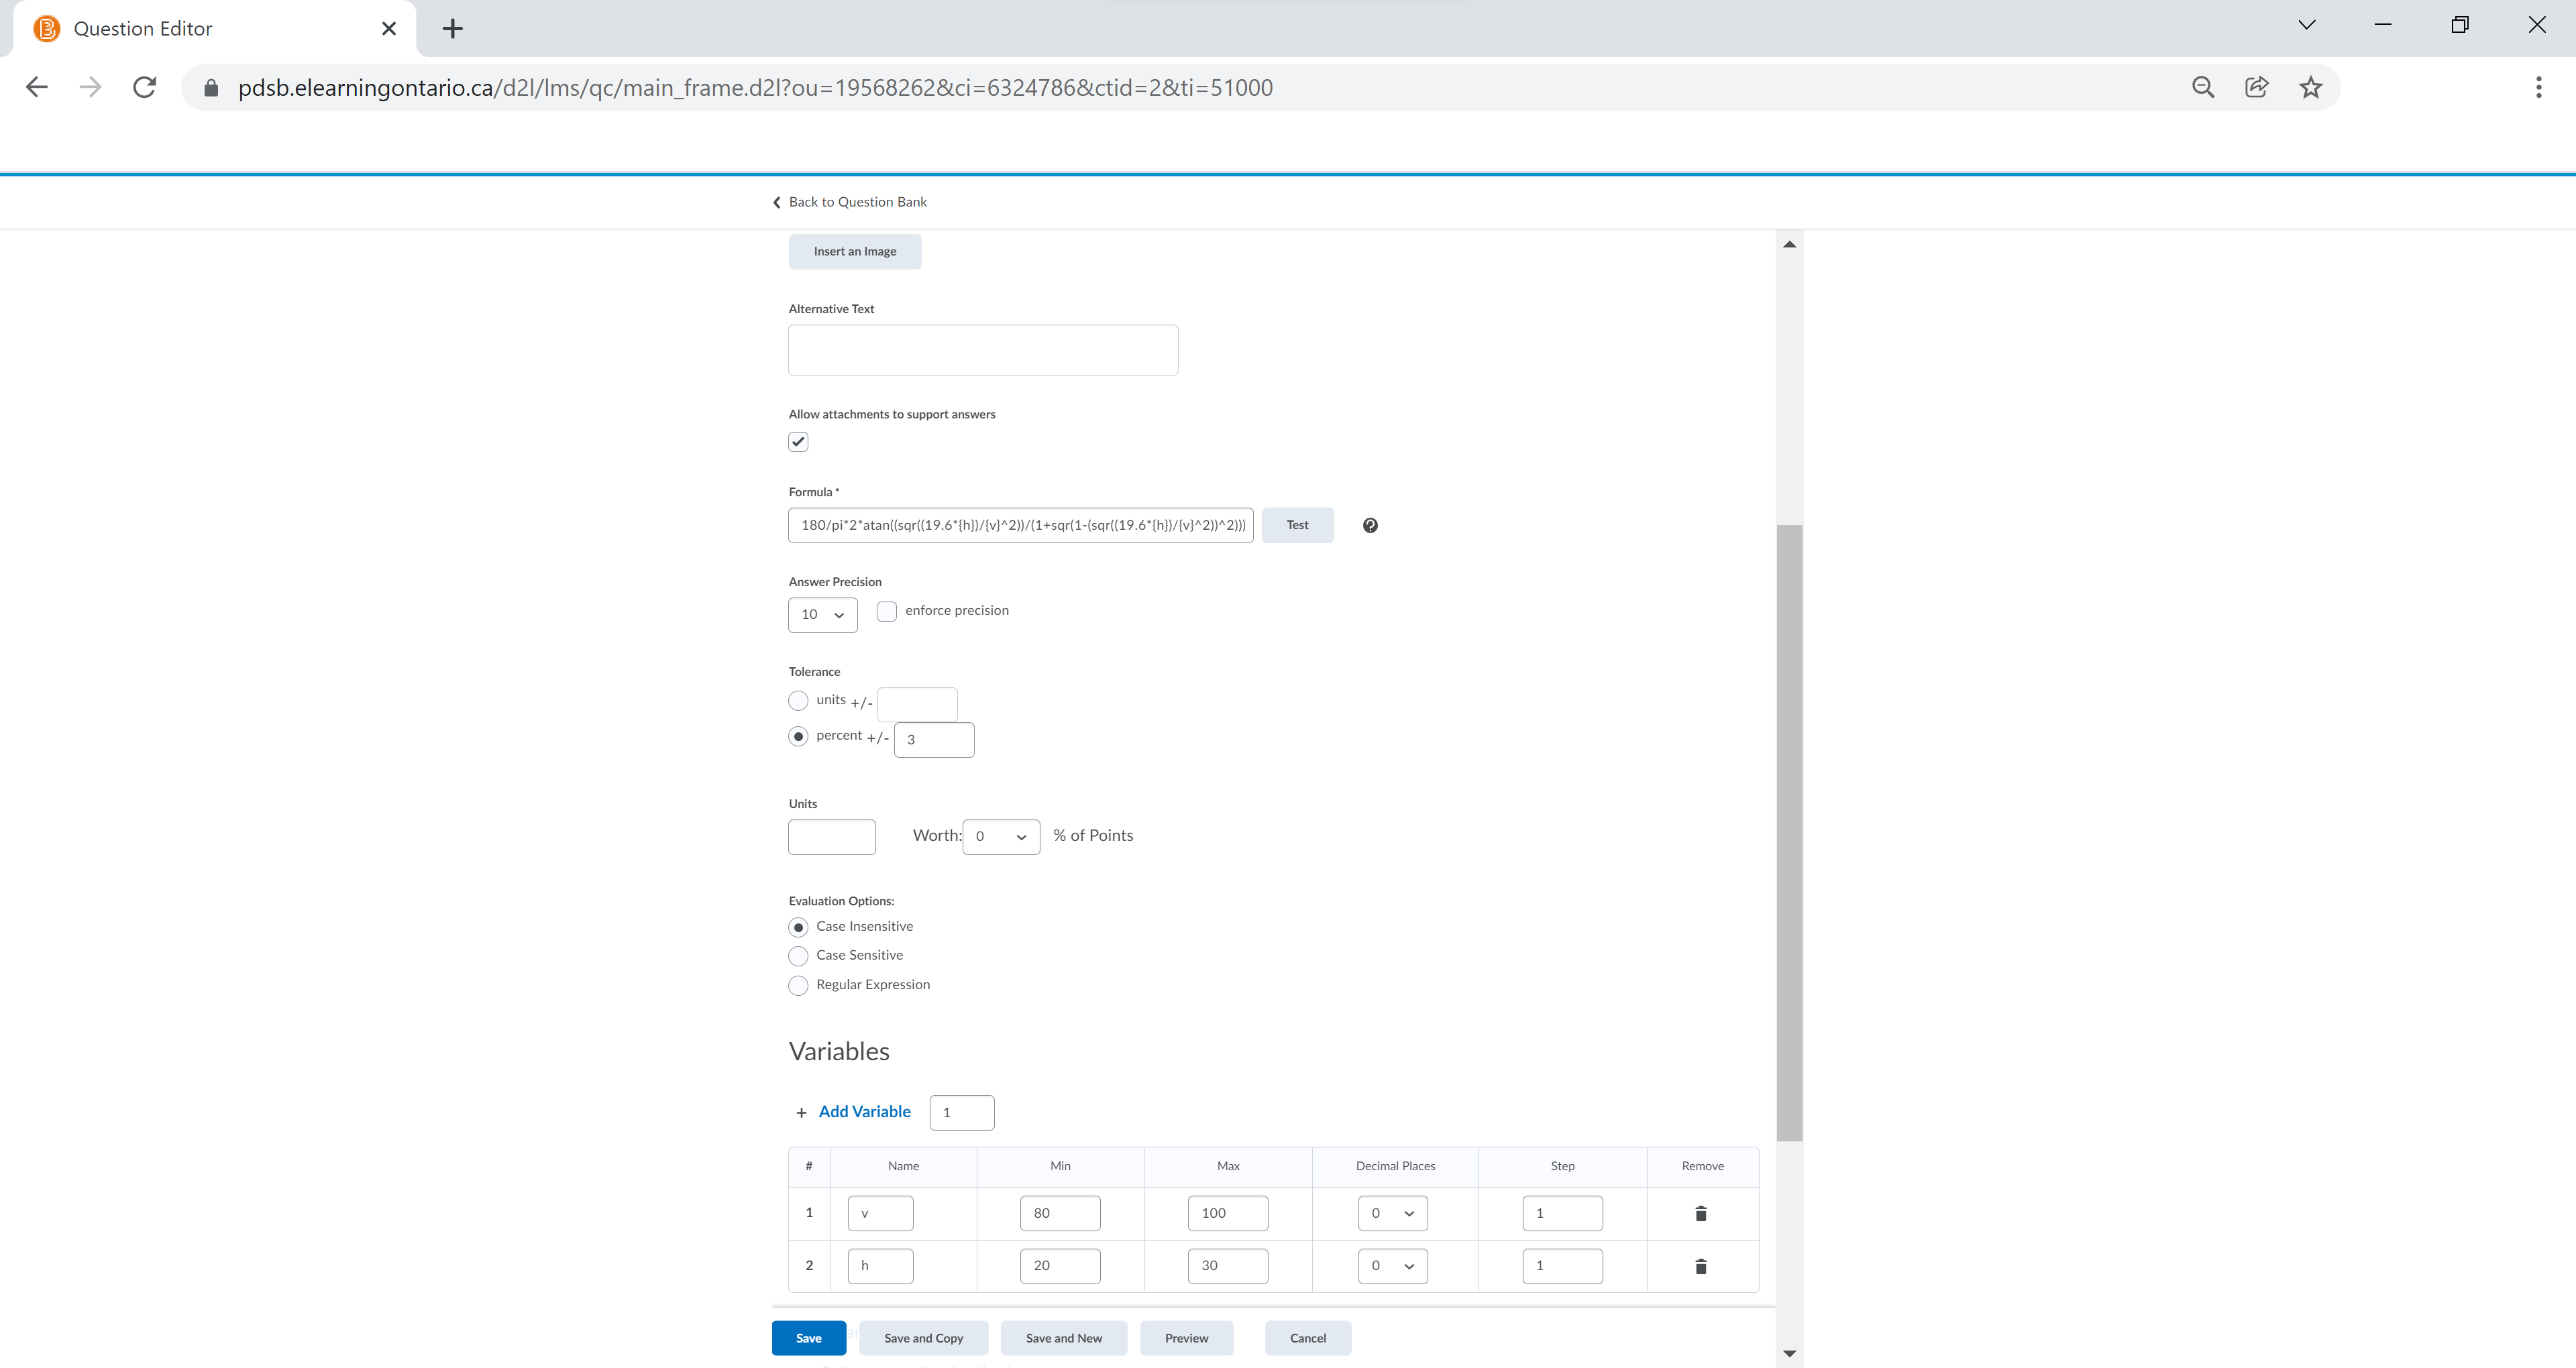Click in the Formula input field
2576x1368 pixels.
[x=1021, y=525]
